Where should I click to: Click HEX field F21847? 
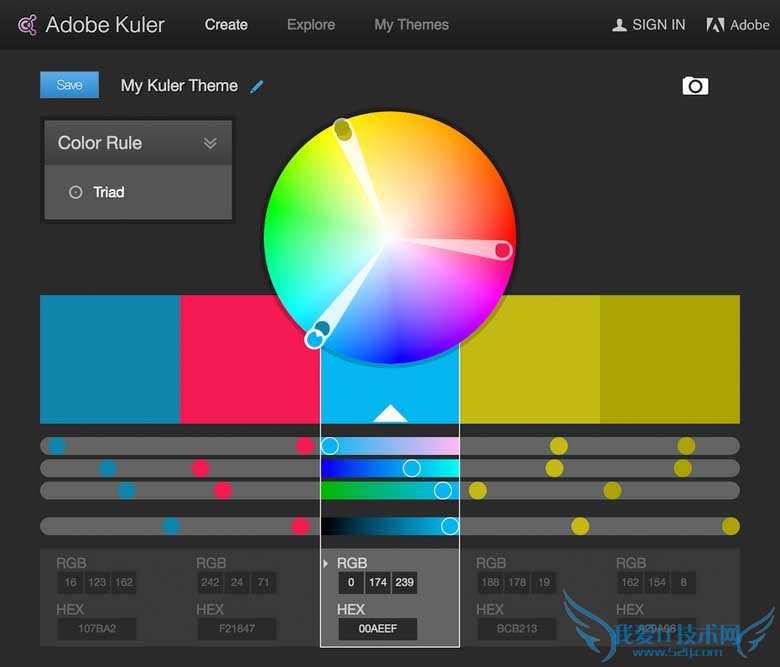point(237,629)
